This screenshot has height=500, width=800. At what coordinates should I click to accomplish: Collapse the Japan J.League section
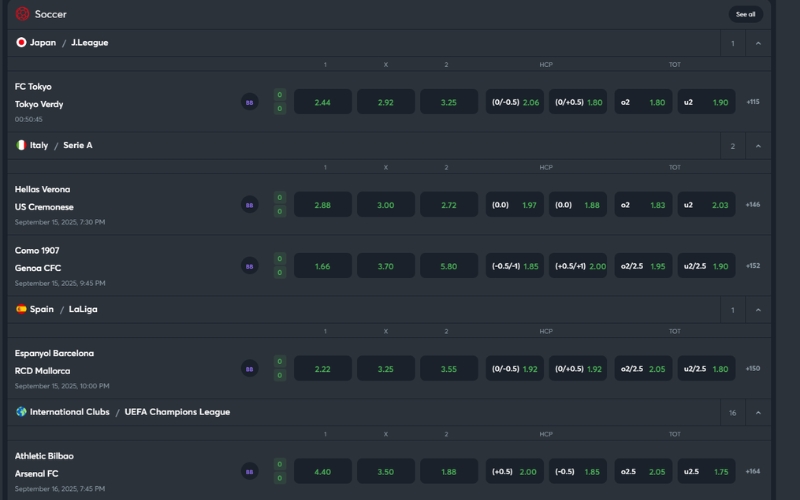758,43
